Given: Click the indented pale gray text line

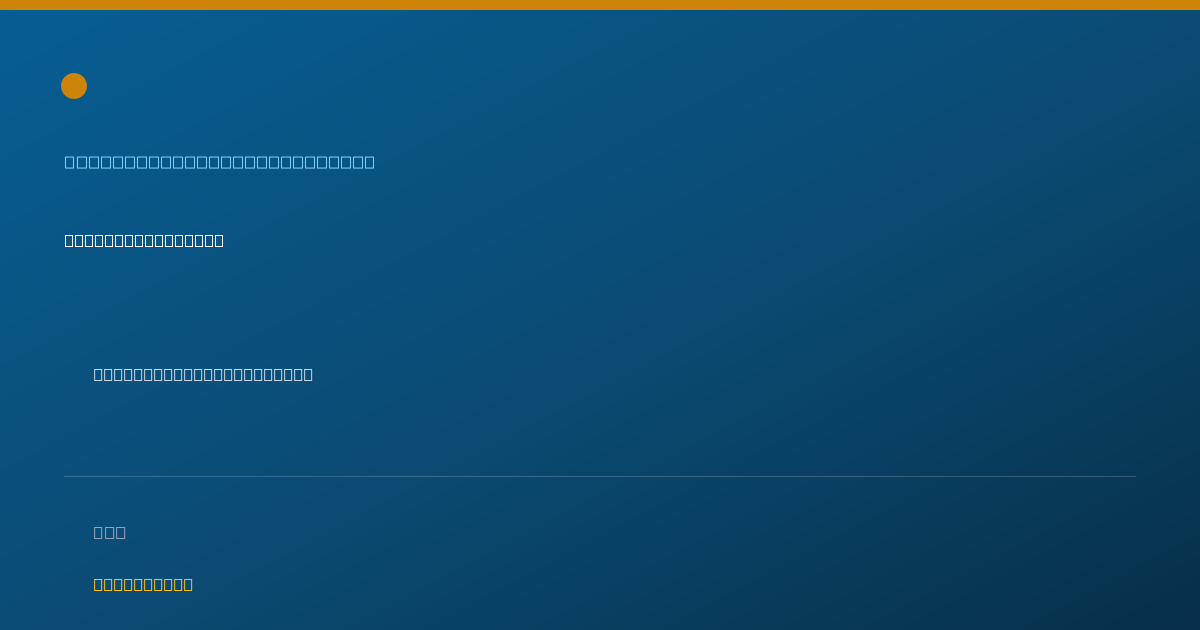Looking at the screenshot, I should click(203, 374).
